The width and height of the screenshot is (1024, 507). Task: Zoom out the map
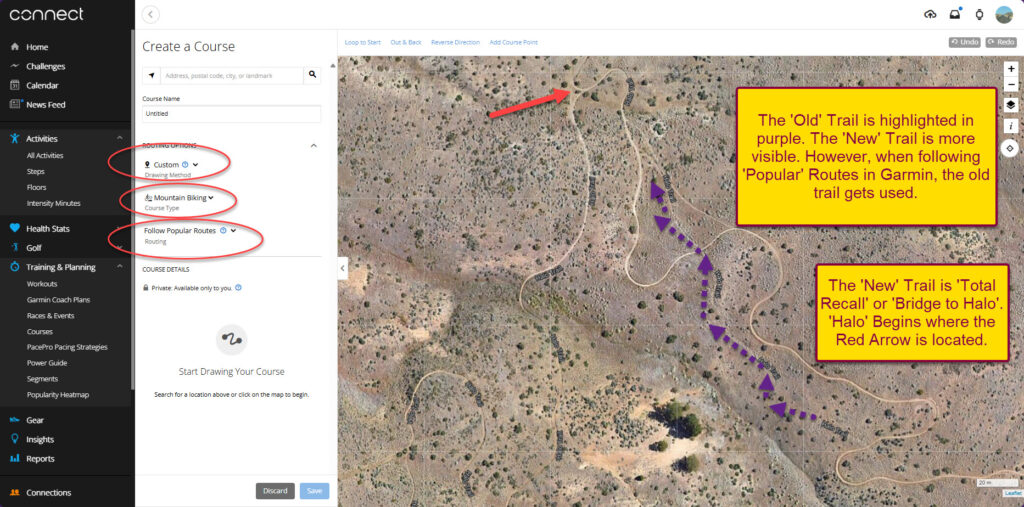point(1011,85)
